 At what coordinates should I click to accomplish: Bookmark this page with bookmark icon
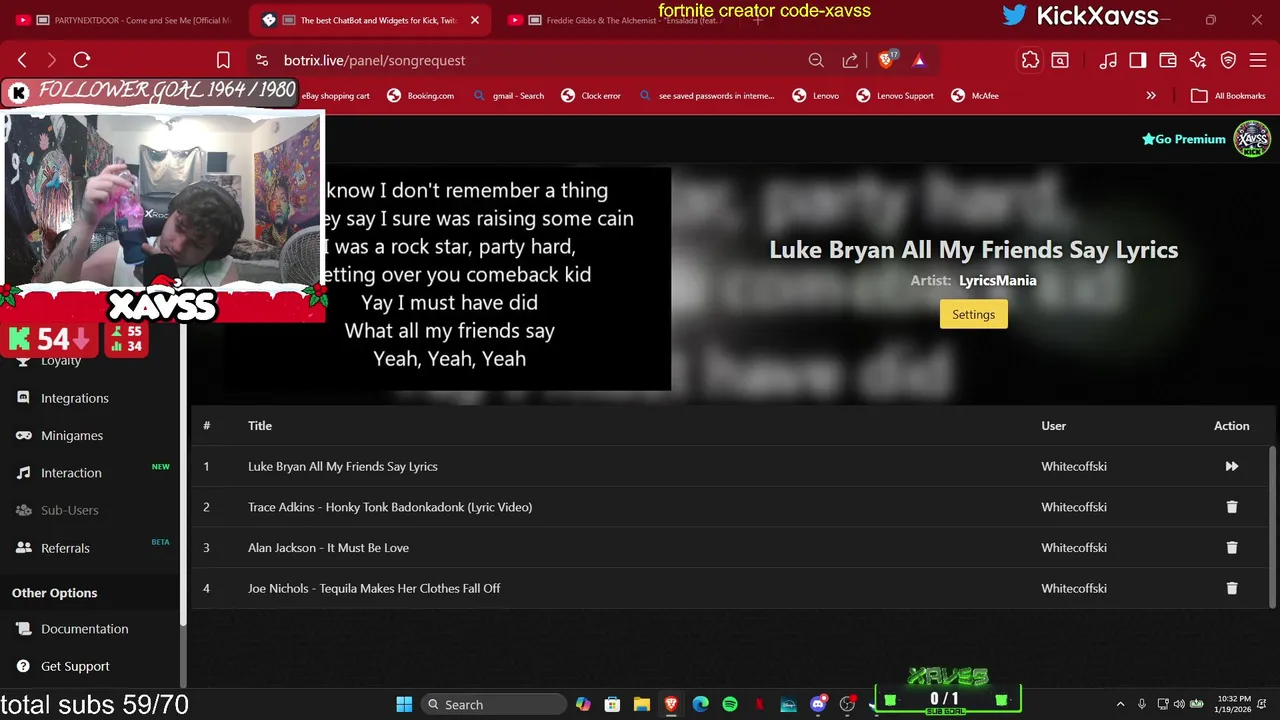223,60
